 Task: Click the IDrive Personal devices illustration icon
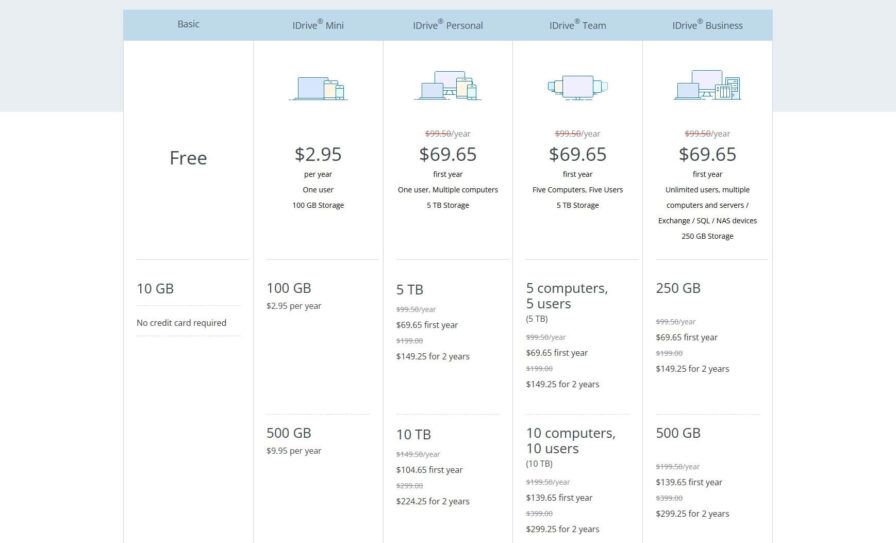coord(447,86)
